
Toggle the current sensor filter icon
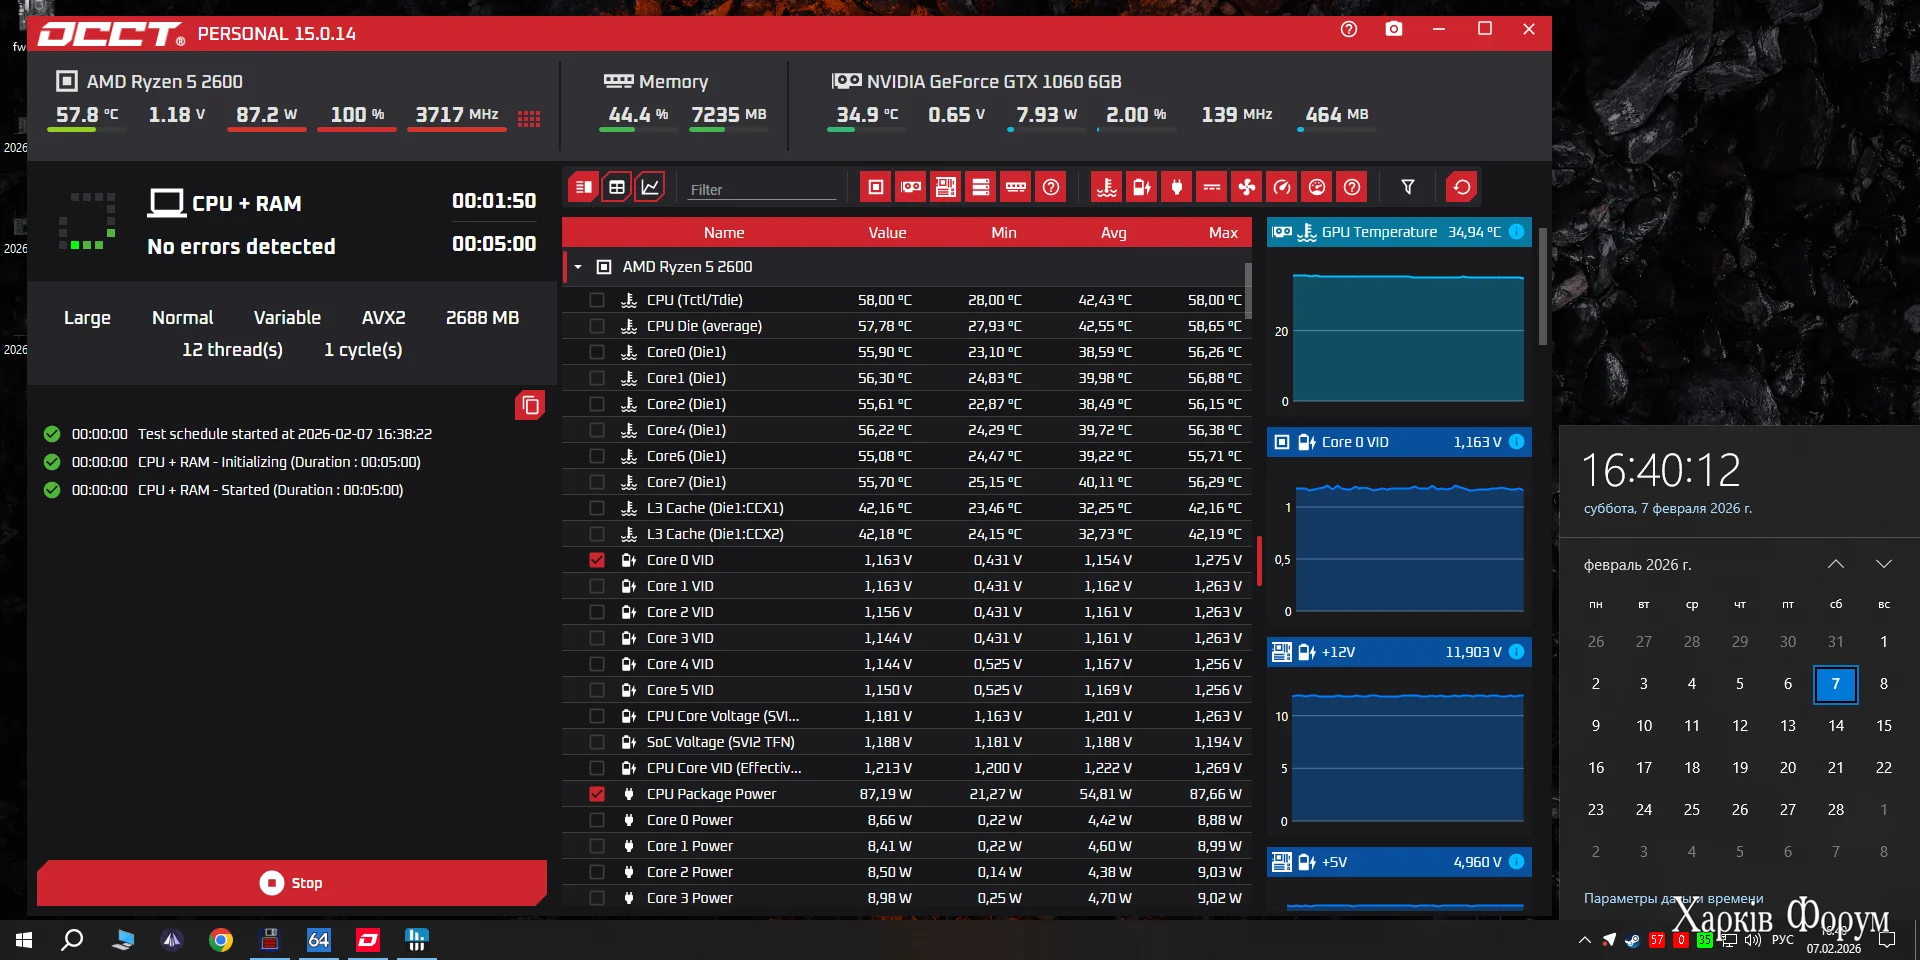click(x=1212, y=187)
